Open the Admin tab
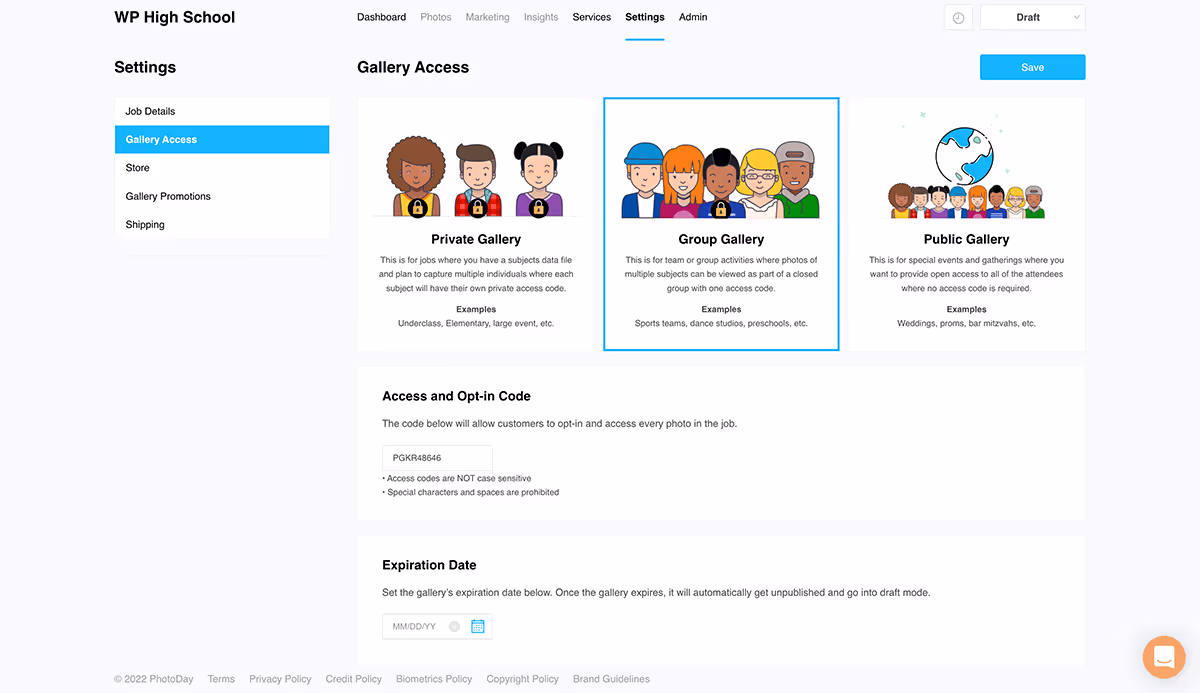 [693, 17]
